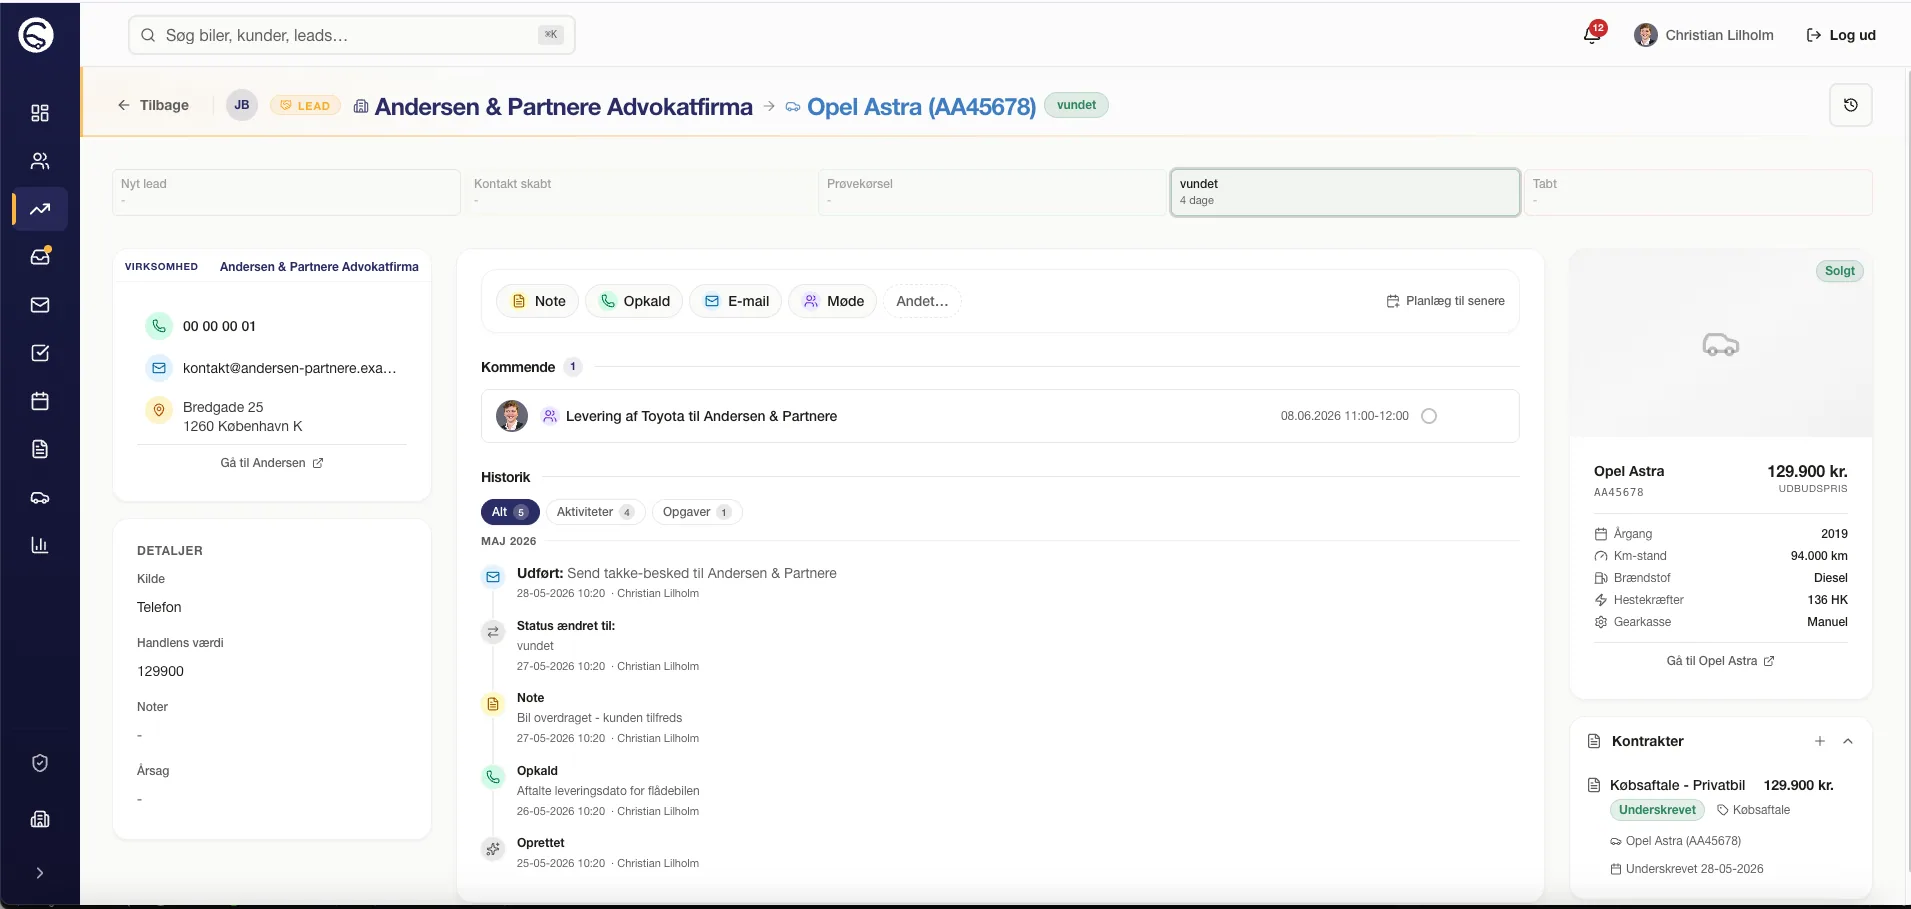Follow the Gå til Opel Astra link
1911x909 pixels.
(1720, 661)
